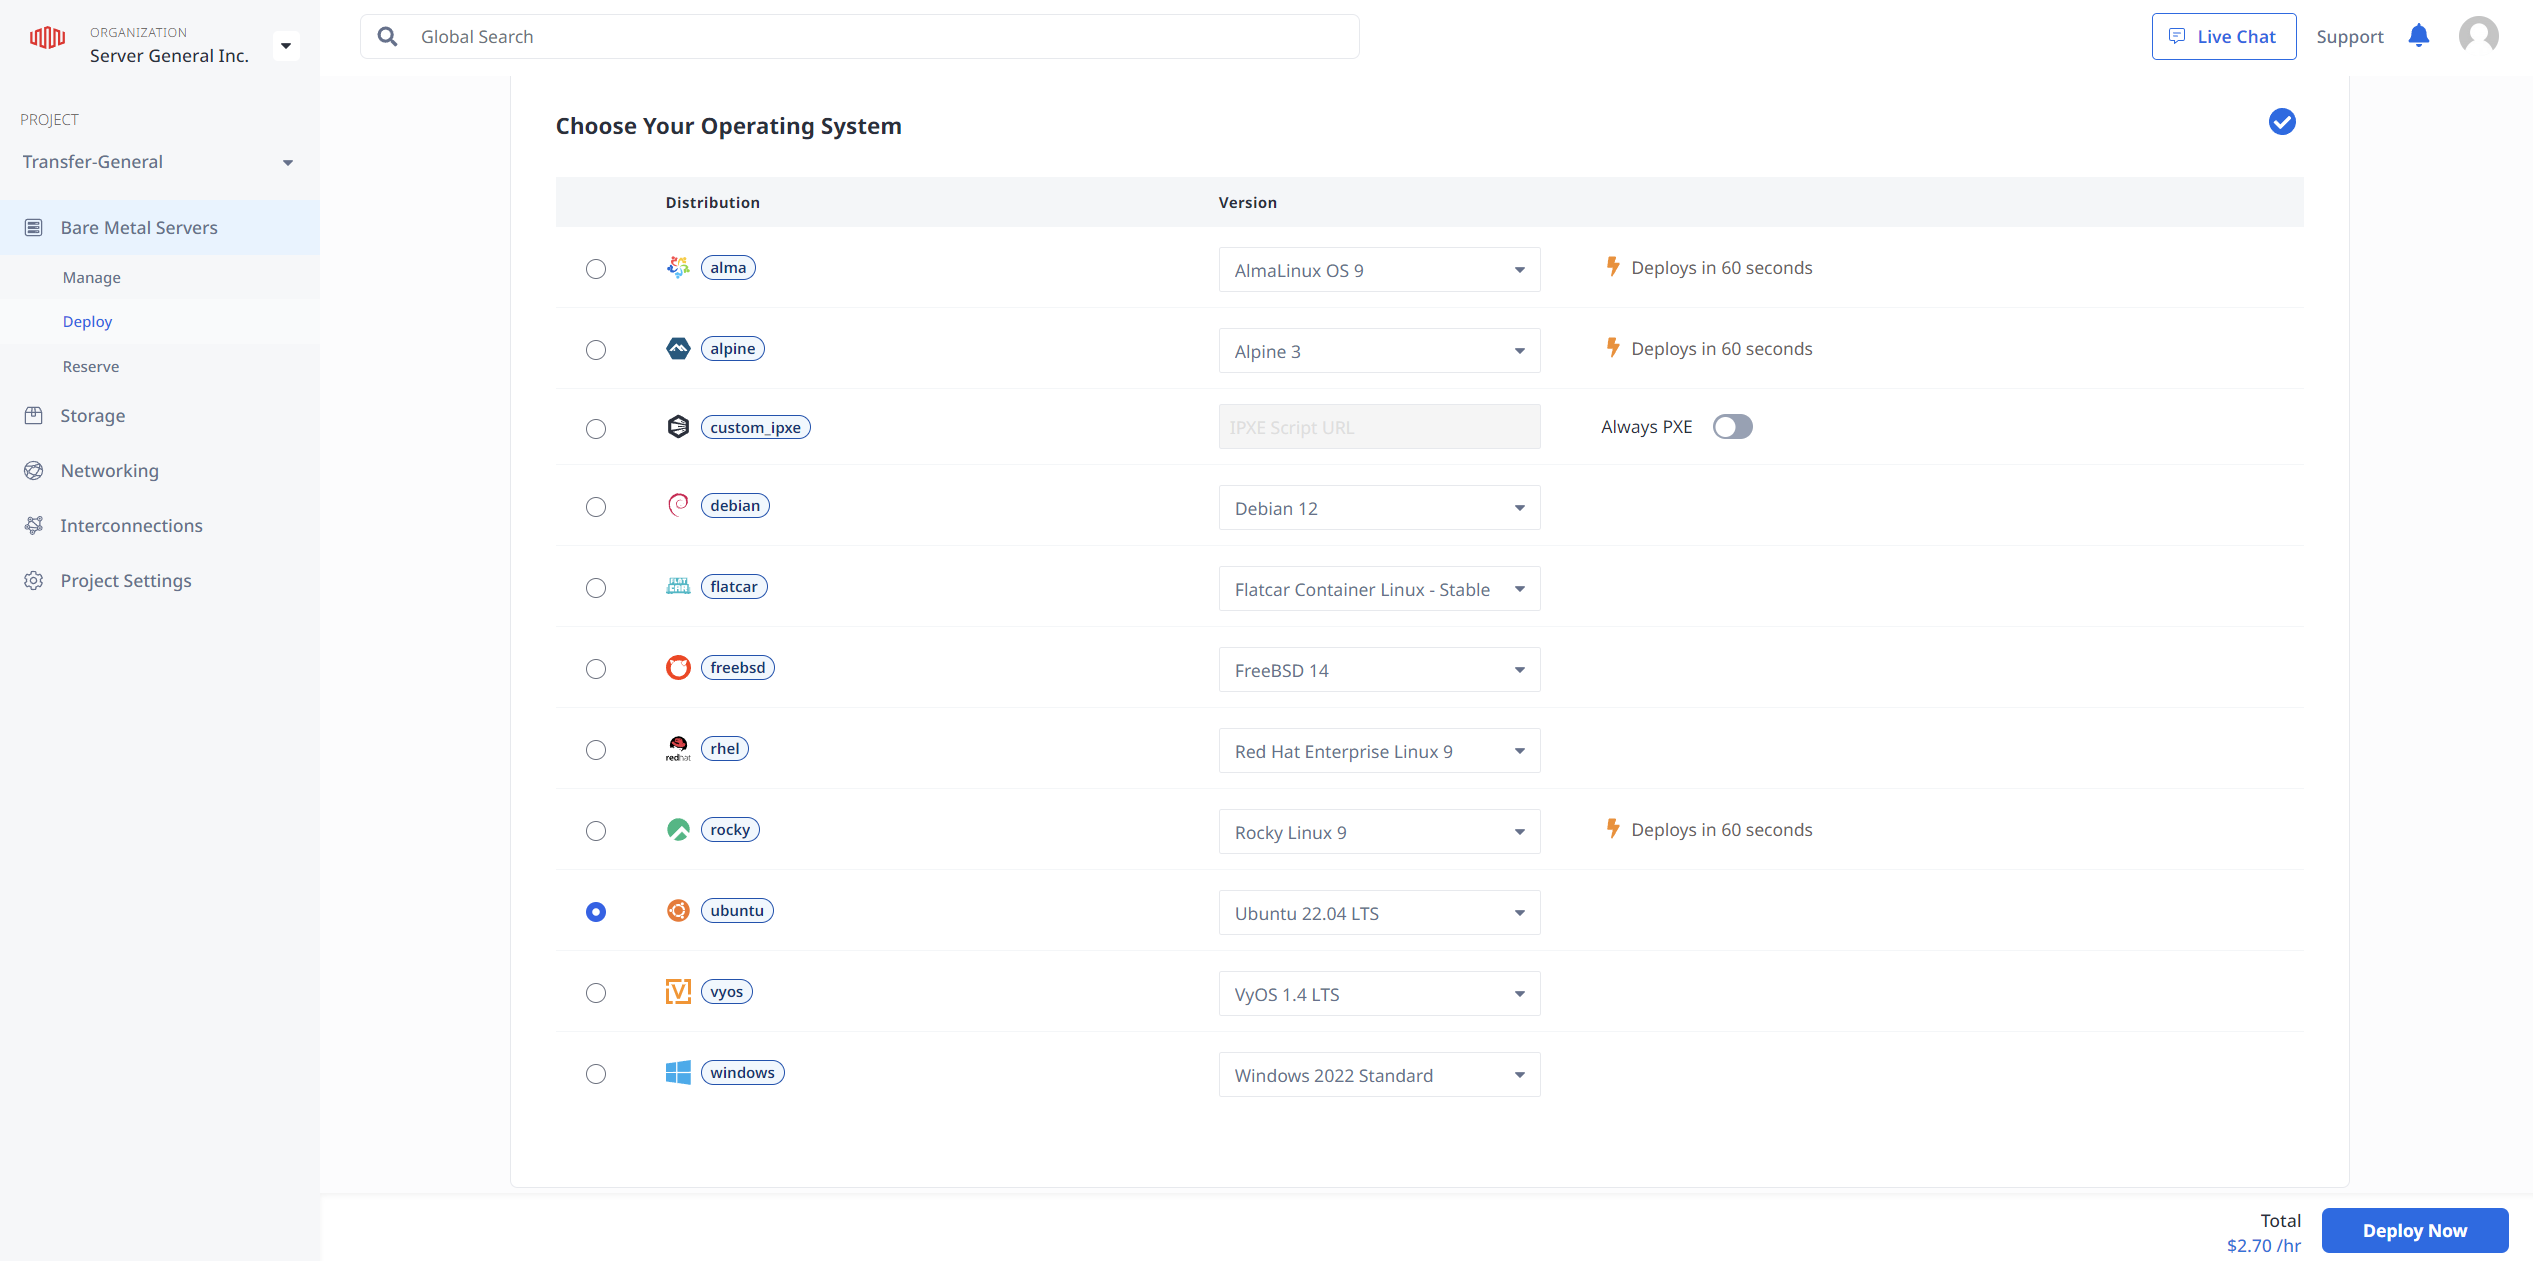Click the AlmaLinux OS distribution icon

pos(677,266)
